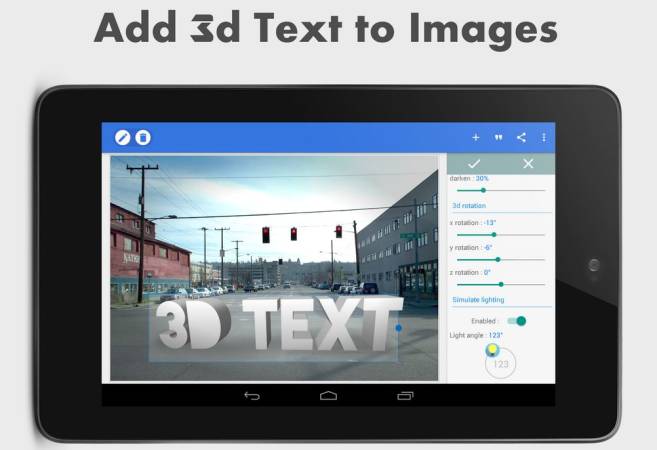The image size is (657, 450).
Task: Toggle the Simulate lighting Enabled switch
Action: point(516,321)
